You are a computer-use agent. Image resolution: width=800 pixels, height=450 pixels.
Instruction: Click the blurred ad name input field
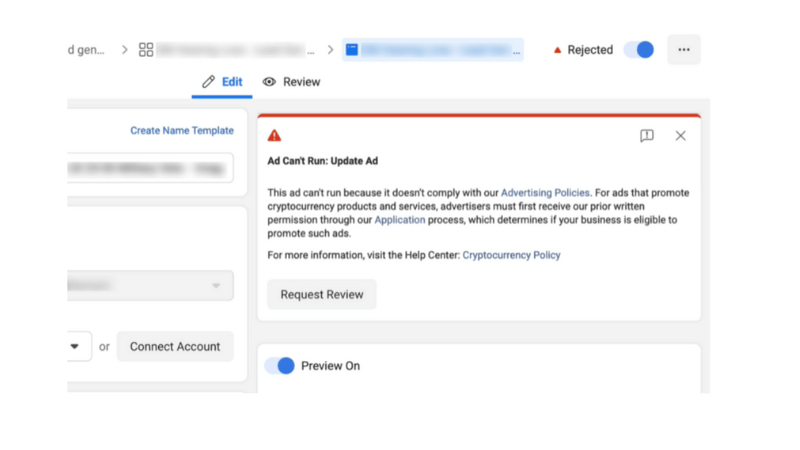(x=150, y=168)
